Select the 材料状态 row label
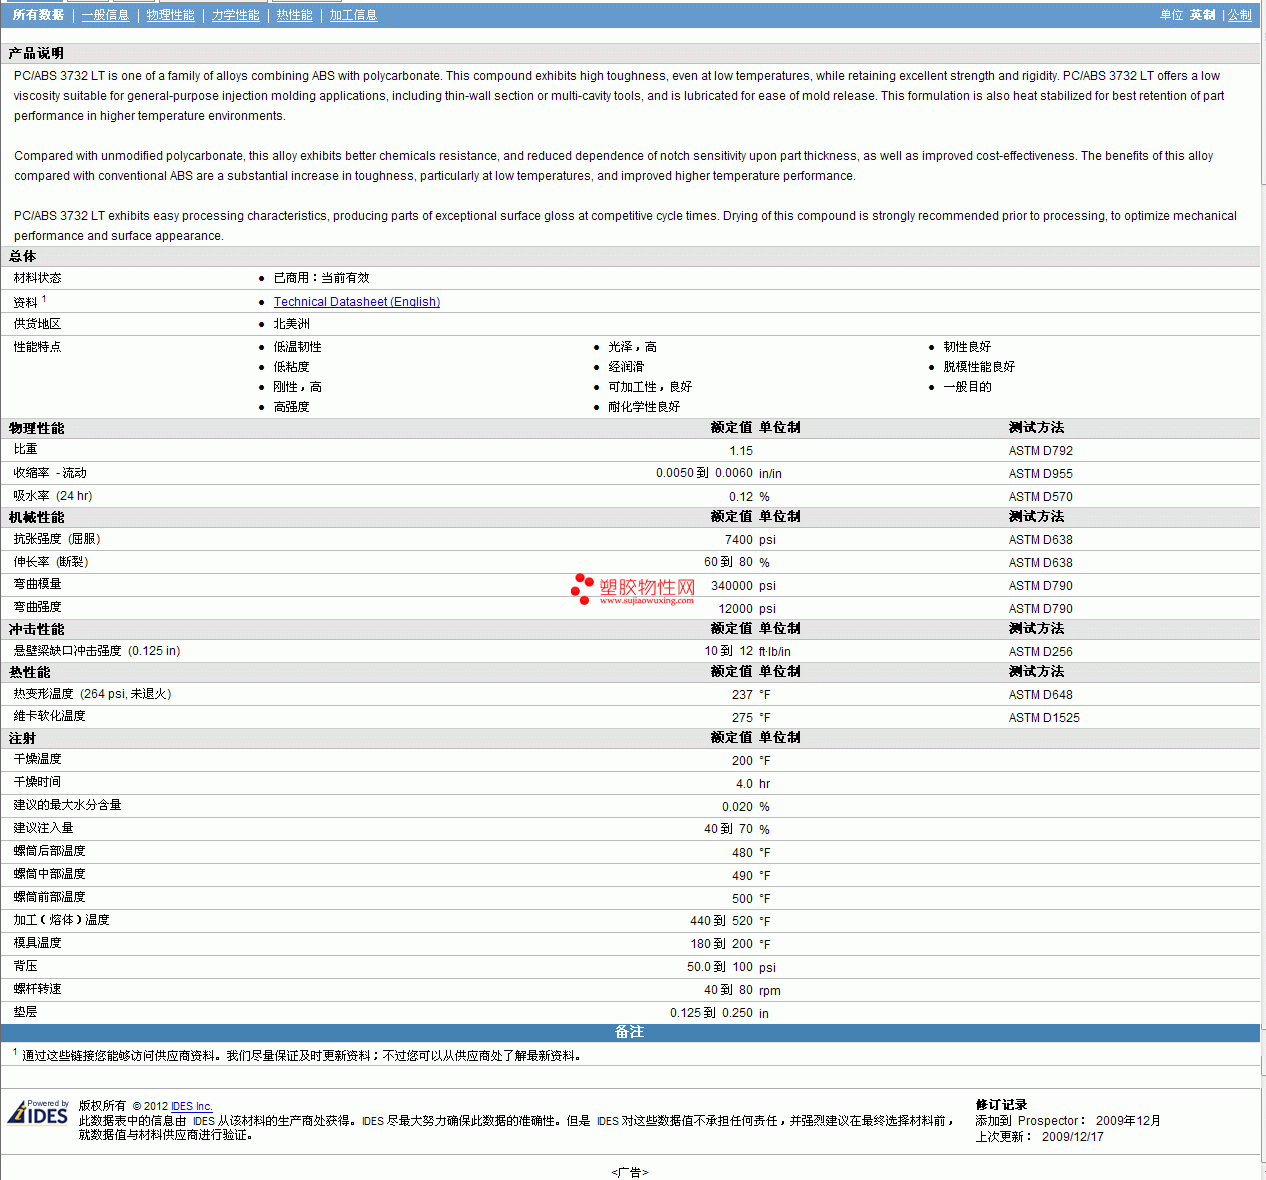 pyautogui.click(x=38, y=278)
